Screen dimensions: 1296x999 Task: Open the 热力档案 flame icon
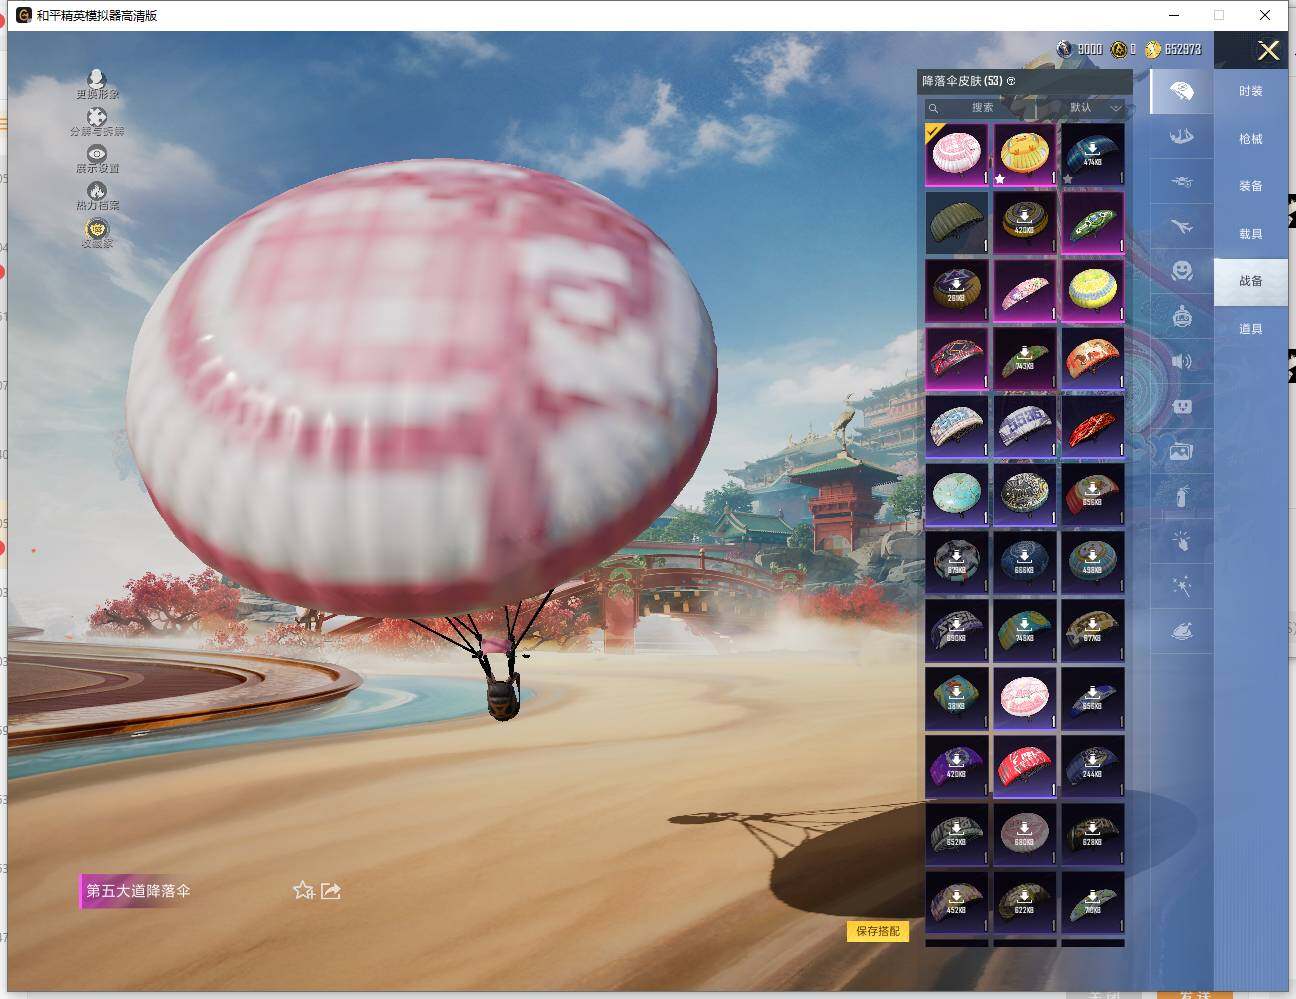click(97, 196)
